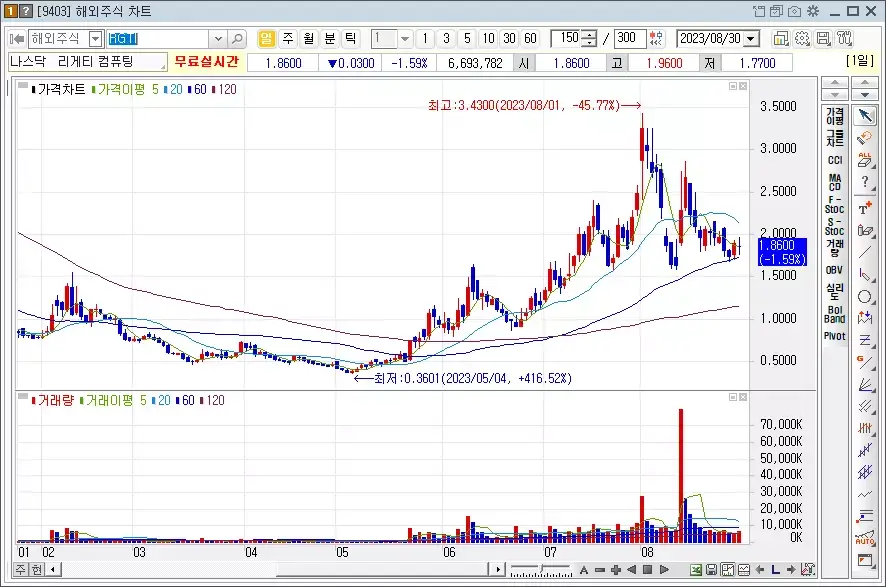Click the zoom-in plus icon in bottom bar

tap(616, 569)
